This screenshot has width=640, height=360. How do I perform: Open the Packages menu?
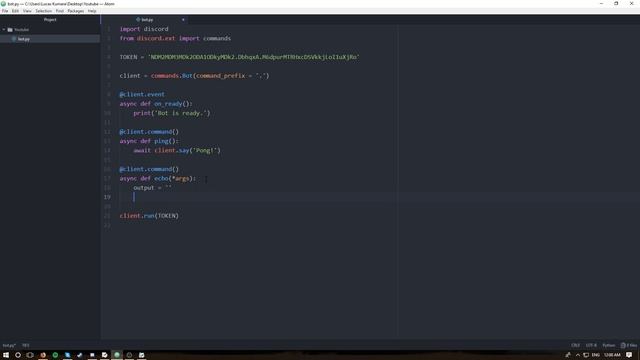point(76,11)
